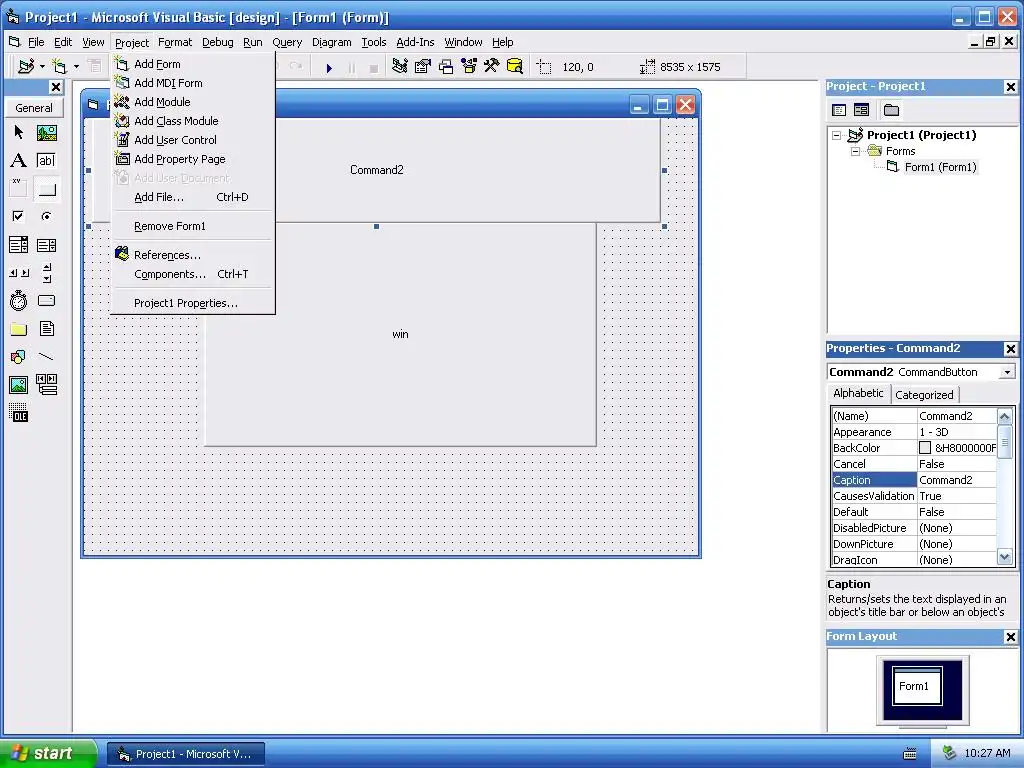The image size is (1024, 768).
Task: Pick the Image control tool
Action: [18, 385]
